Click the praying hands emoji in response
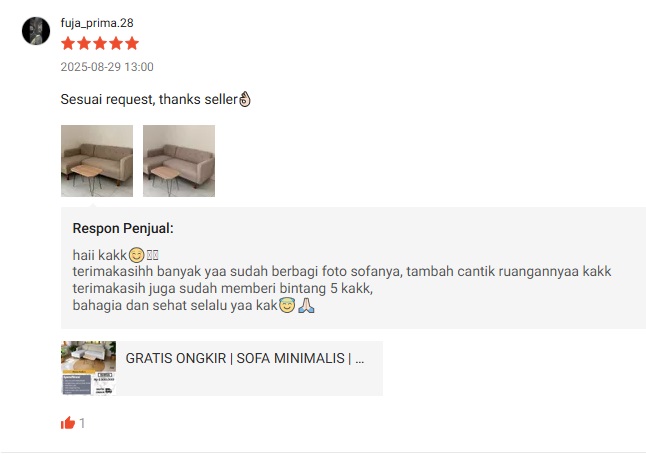The image size is (646, 454). (x=306, y=305)
